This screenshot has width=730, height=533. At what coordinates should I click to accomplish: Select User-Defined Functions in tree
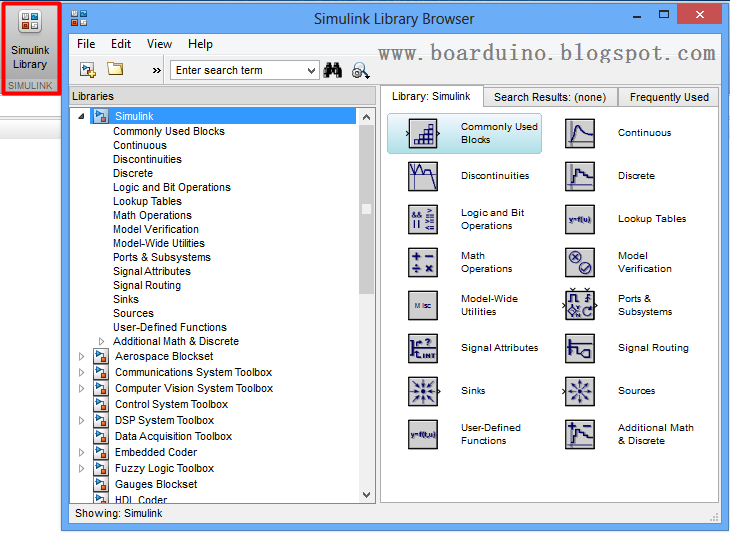[169, 327]
